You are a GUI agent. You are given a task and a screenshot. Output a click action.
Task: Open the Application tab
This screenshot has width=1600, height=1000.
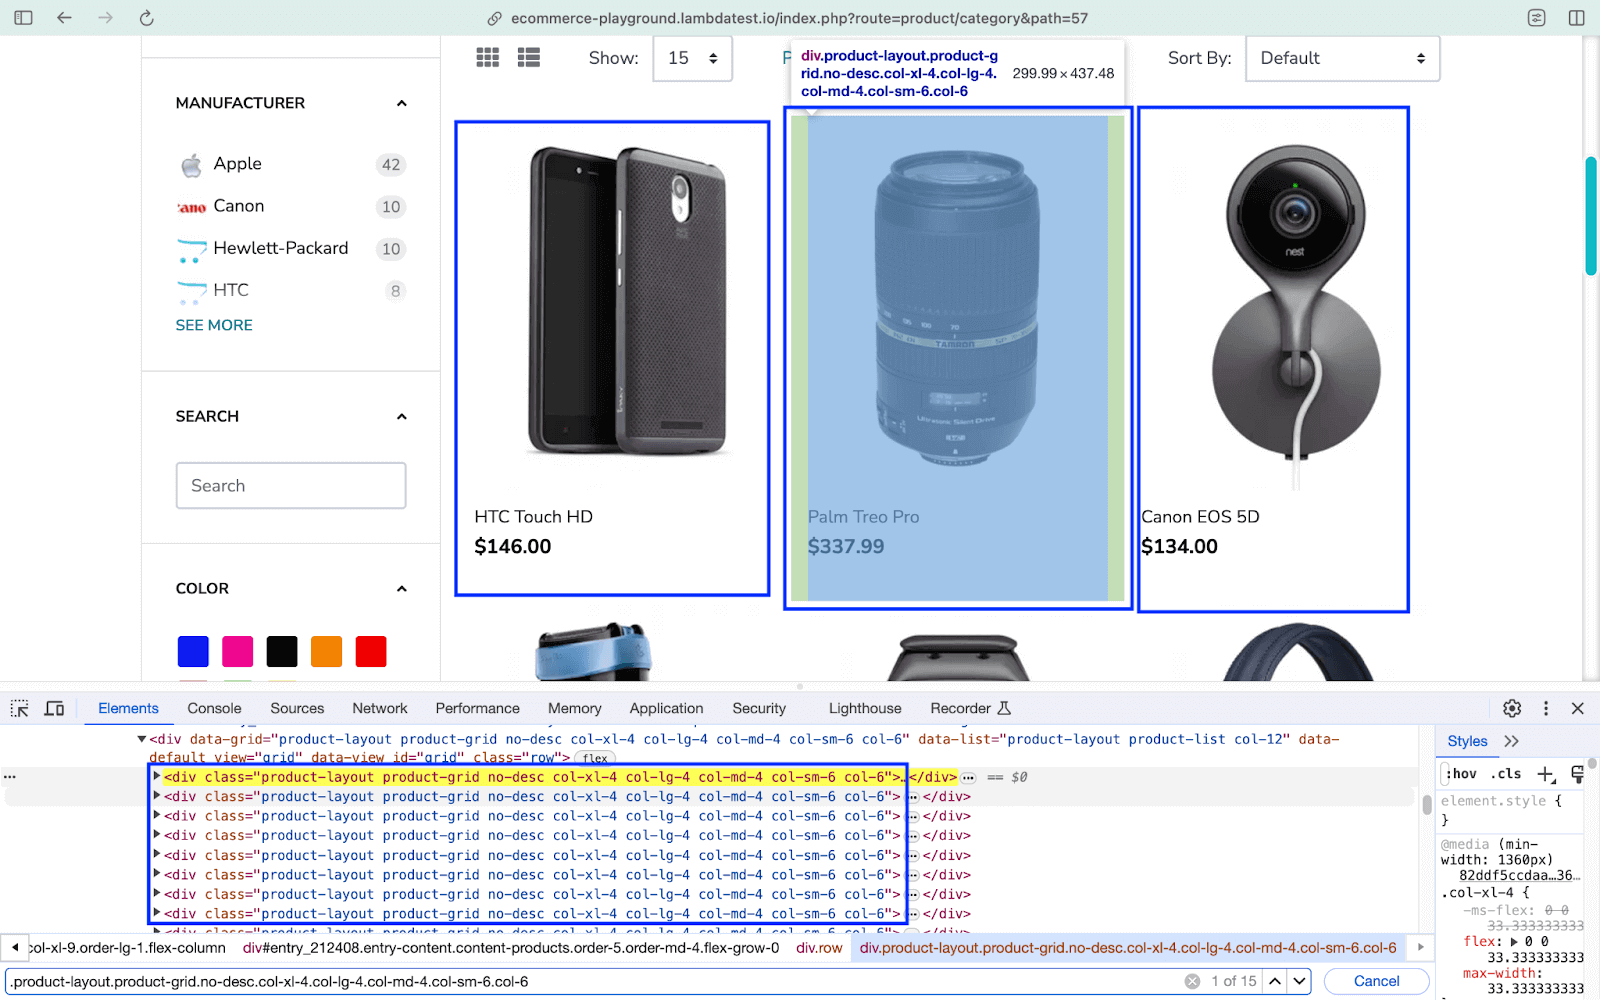[x=666, y=708]
